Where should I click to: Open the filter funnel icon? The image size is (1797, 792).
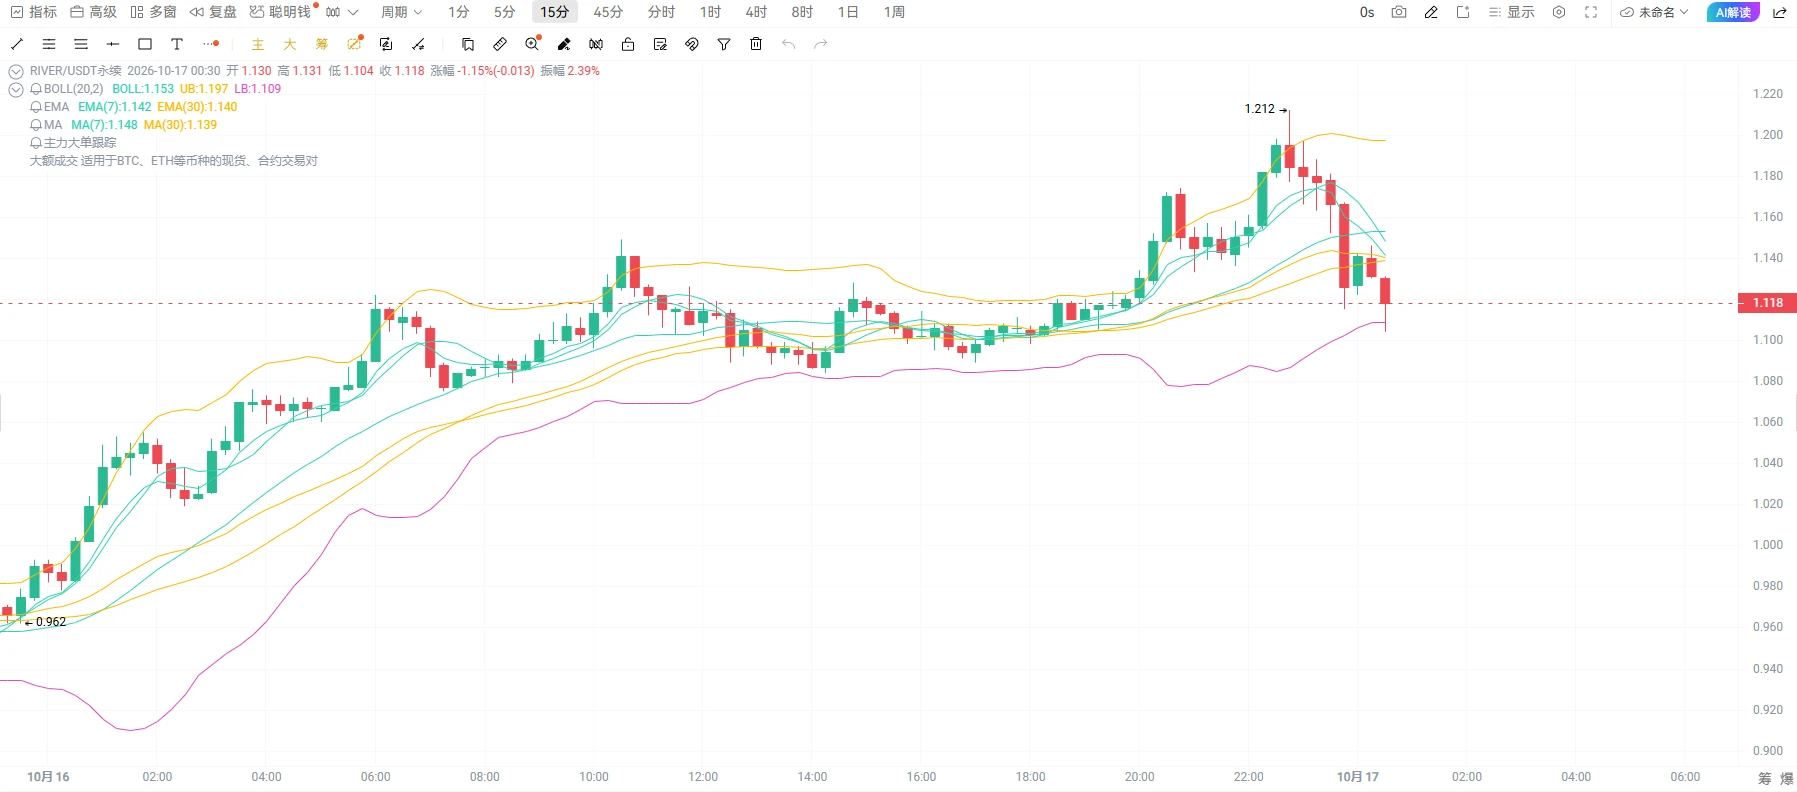(x=724, y=44)
